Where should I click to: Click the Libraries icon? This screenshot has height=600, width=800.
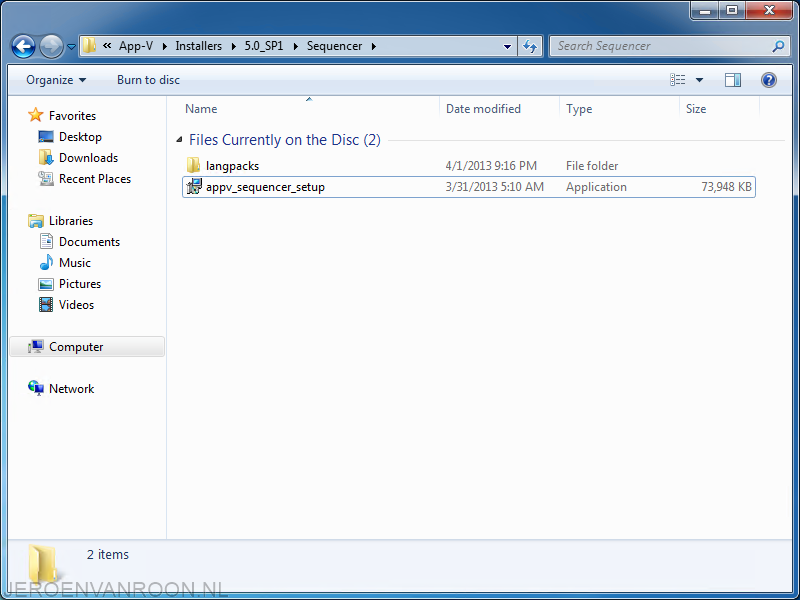(36, 220)
